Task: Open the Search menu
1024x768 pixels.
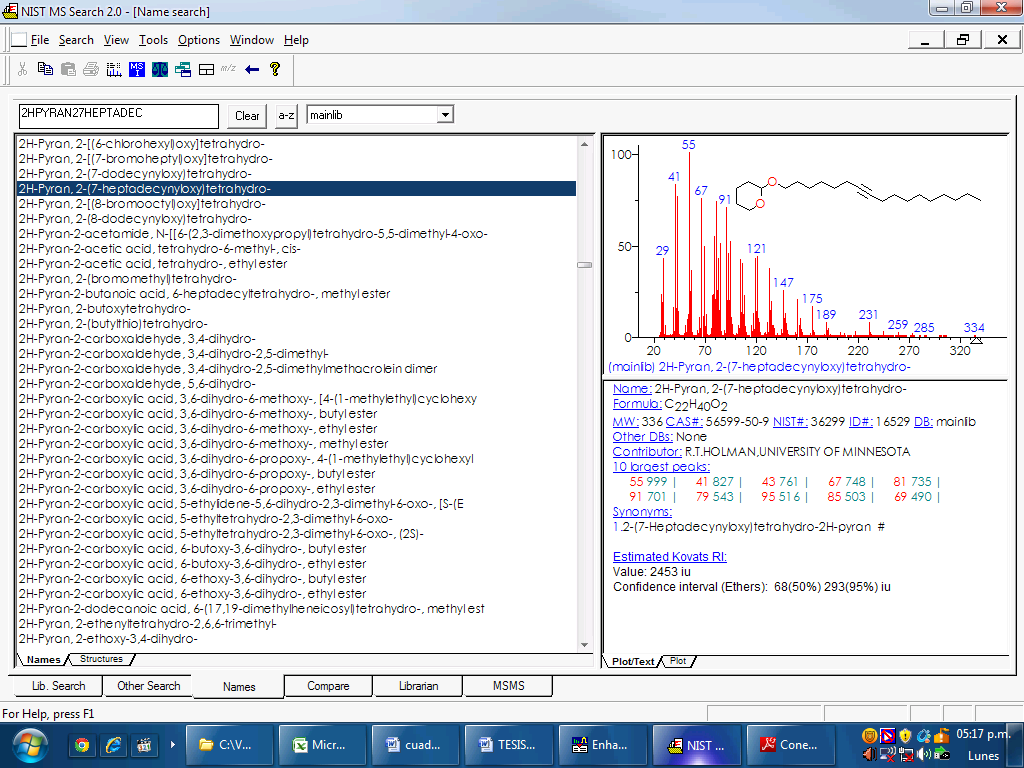Action: (x=76, y=40)
